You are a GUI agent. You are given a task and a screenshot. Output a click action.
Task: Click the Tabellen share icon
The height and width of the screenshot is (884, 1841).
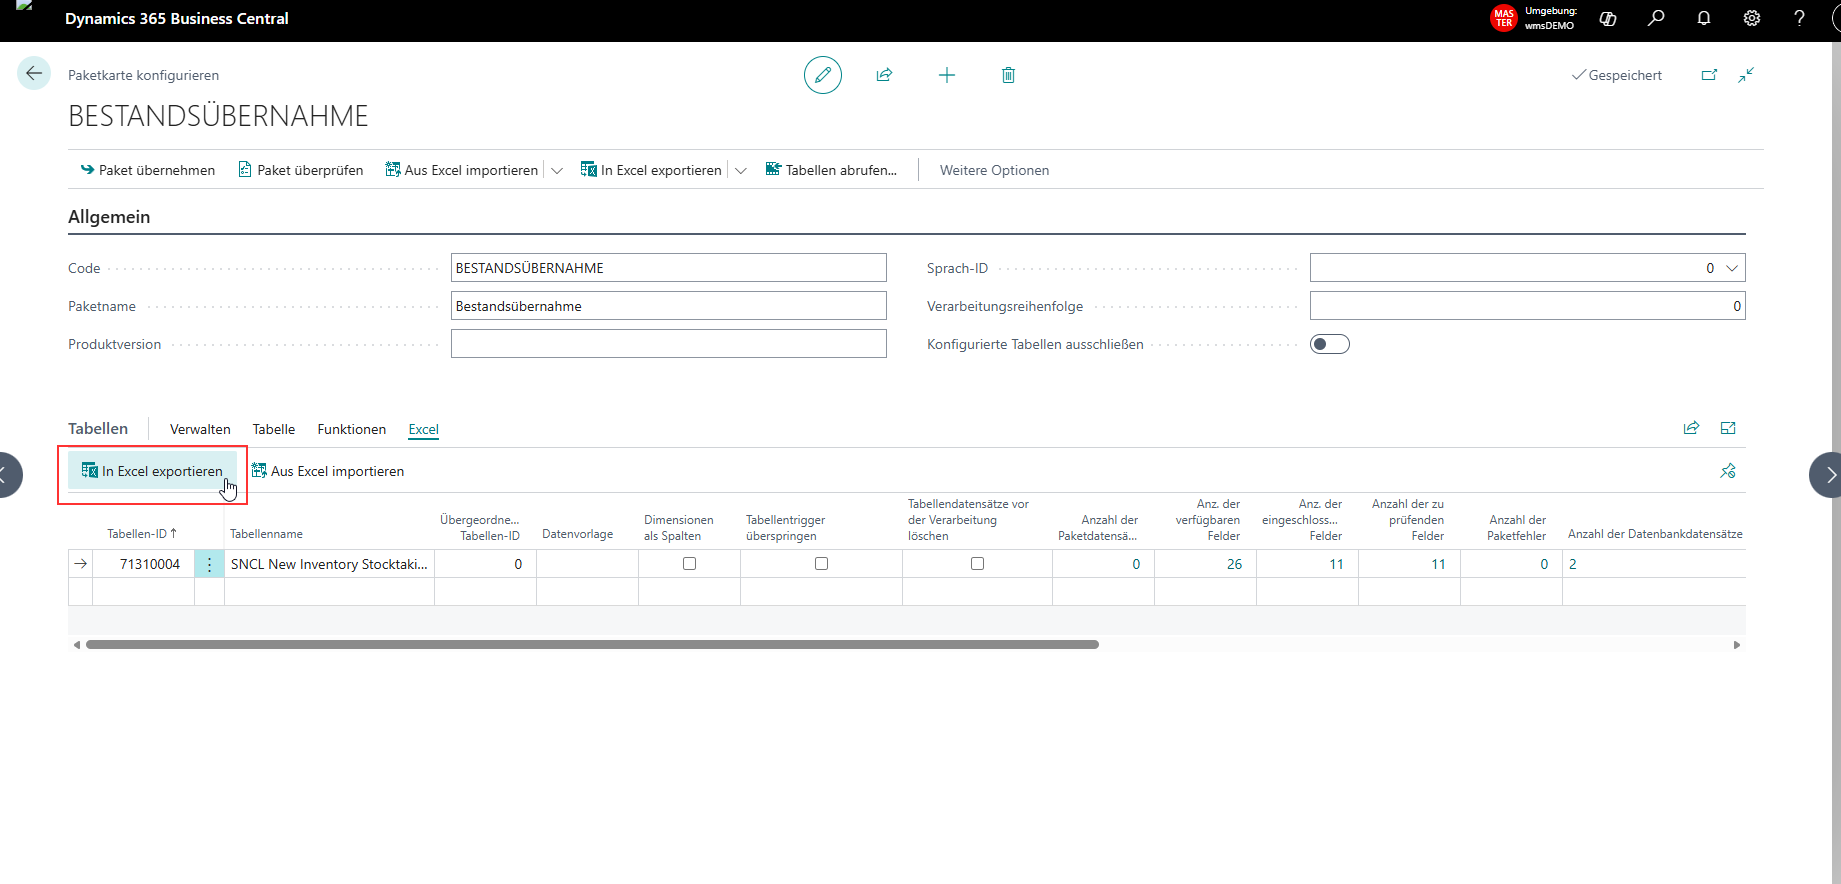point(1691,428)
